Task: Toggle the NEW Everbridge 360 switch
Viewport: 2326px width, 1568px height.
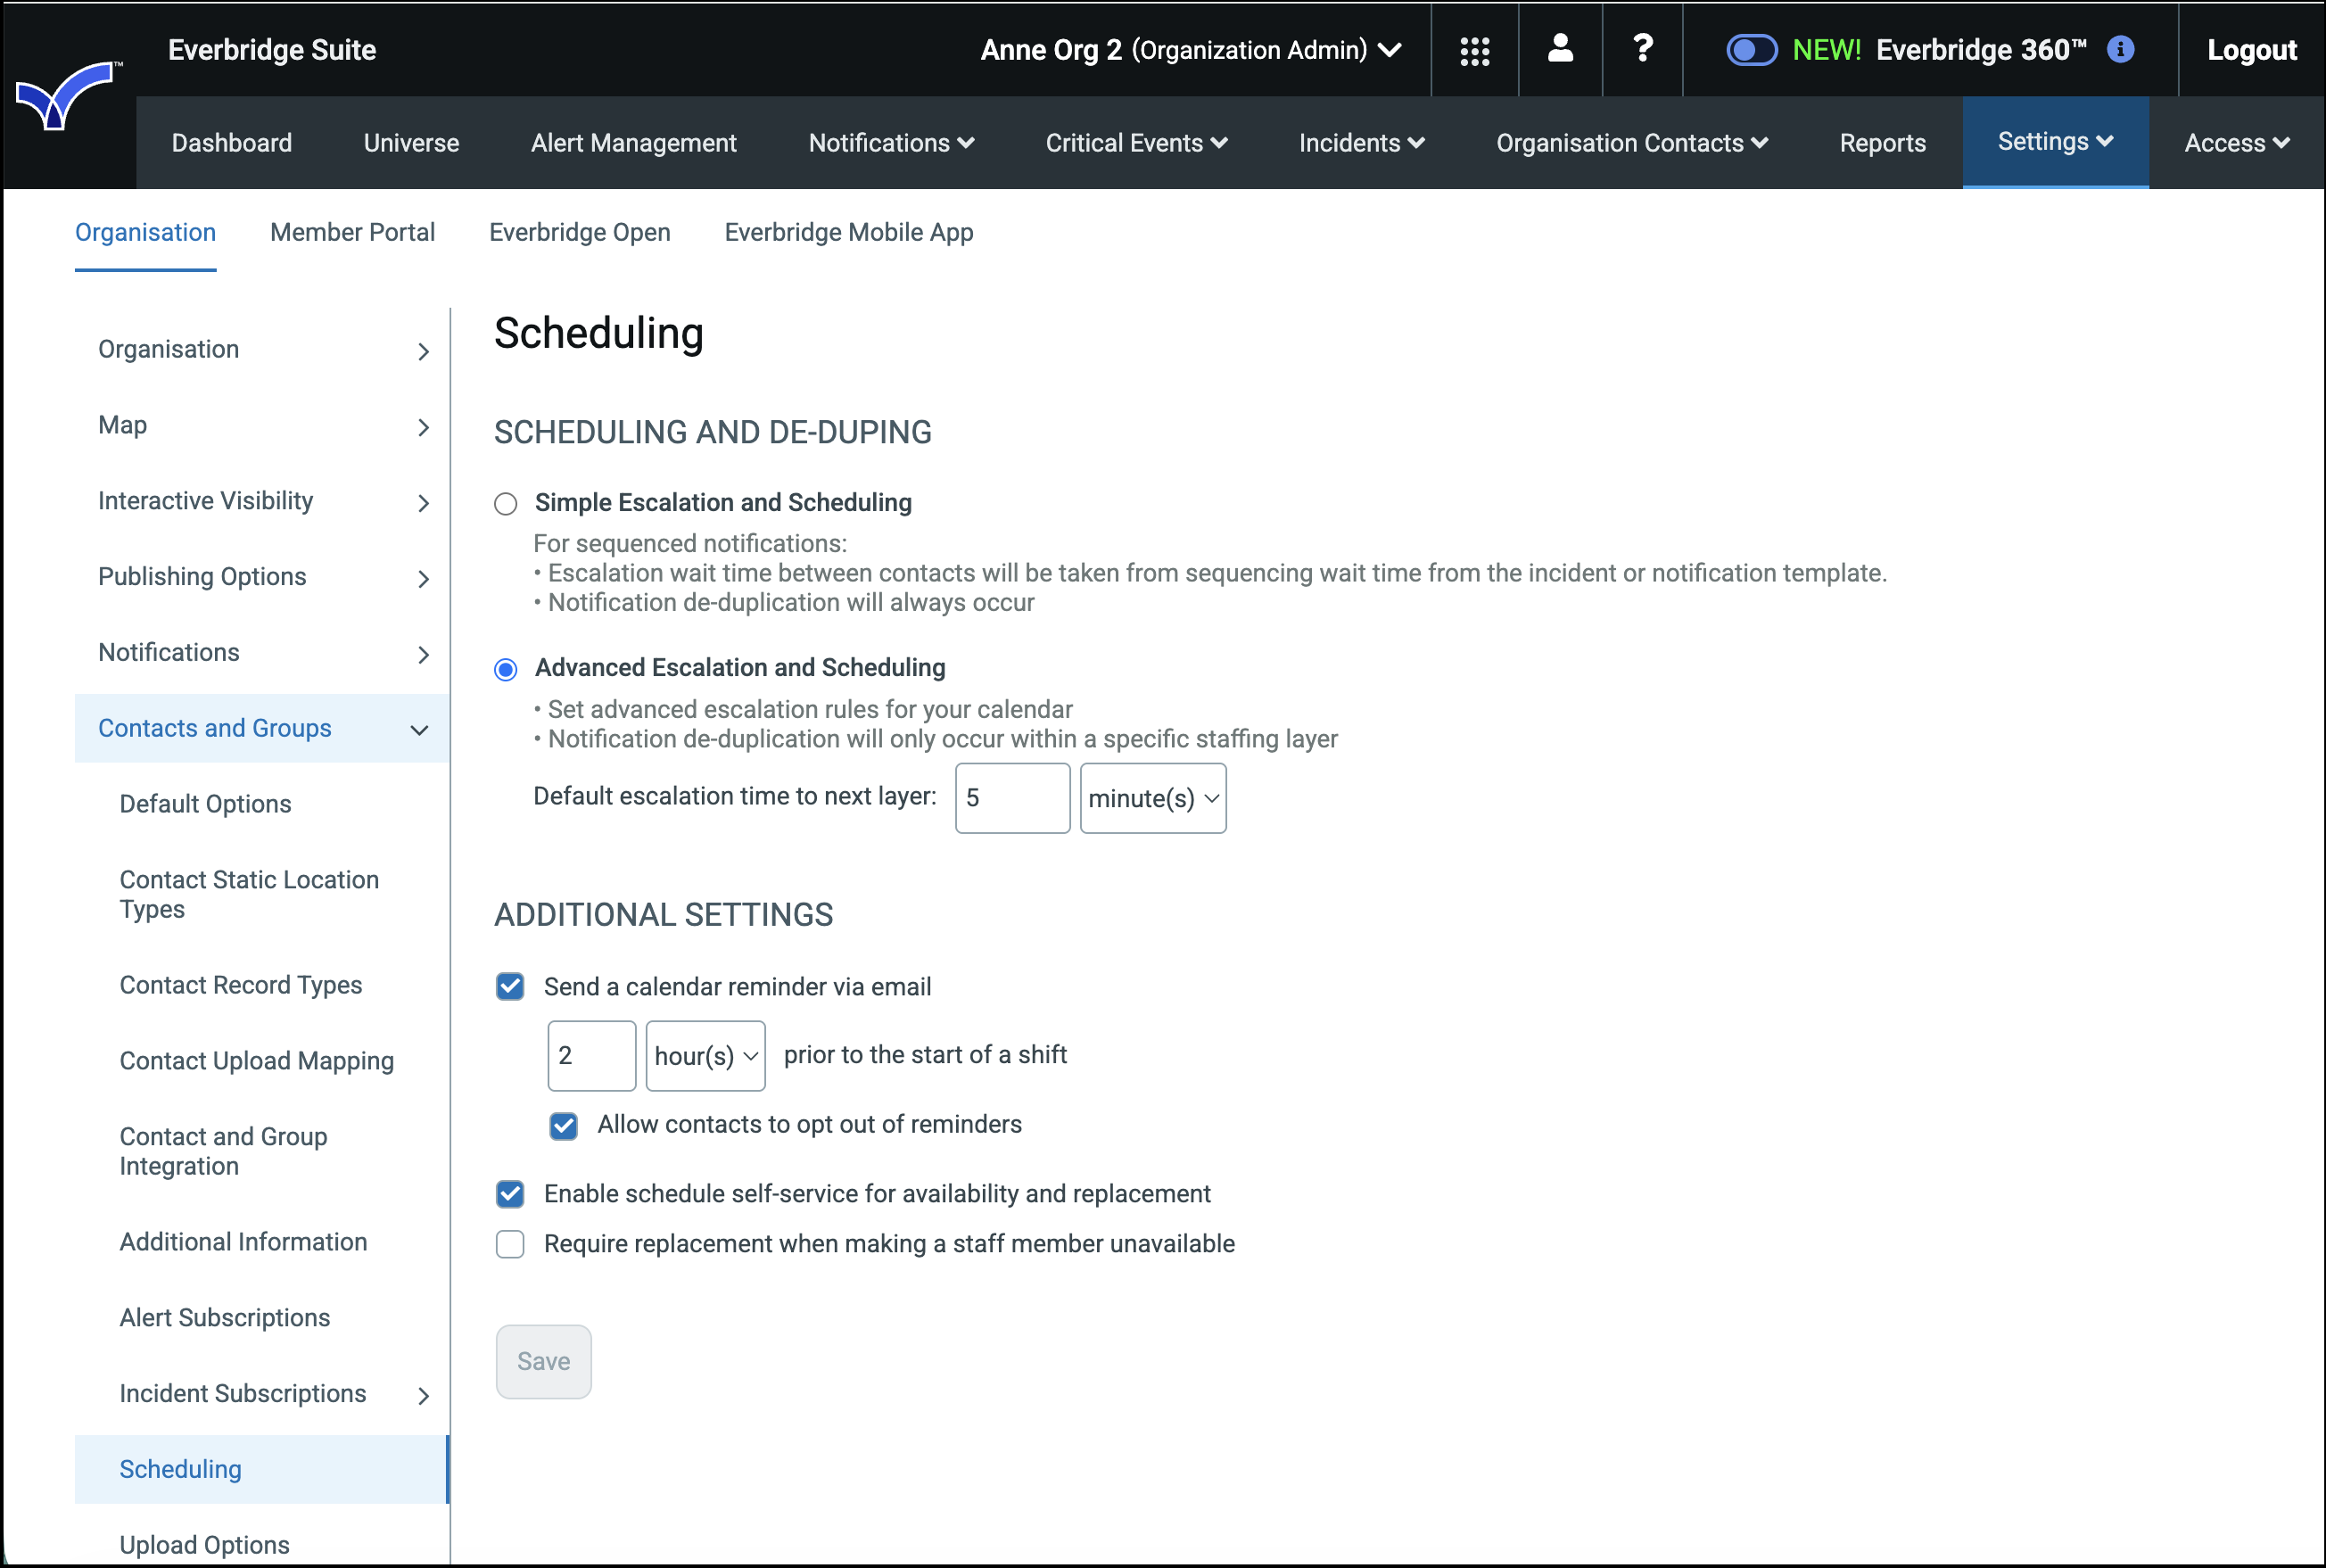Action: [x=1752, y=48]
